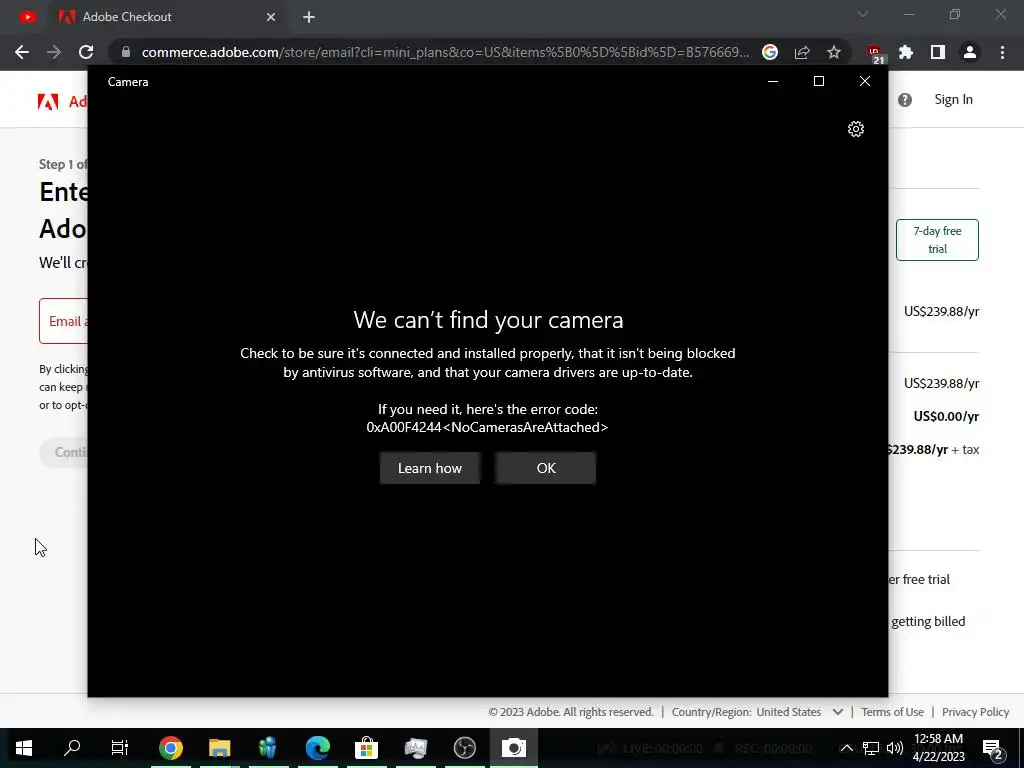Click the Adobe logo
Image resolution: width=1024 pixels, height=768 pixels.
tap(48, 101)
